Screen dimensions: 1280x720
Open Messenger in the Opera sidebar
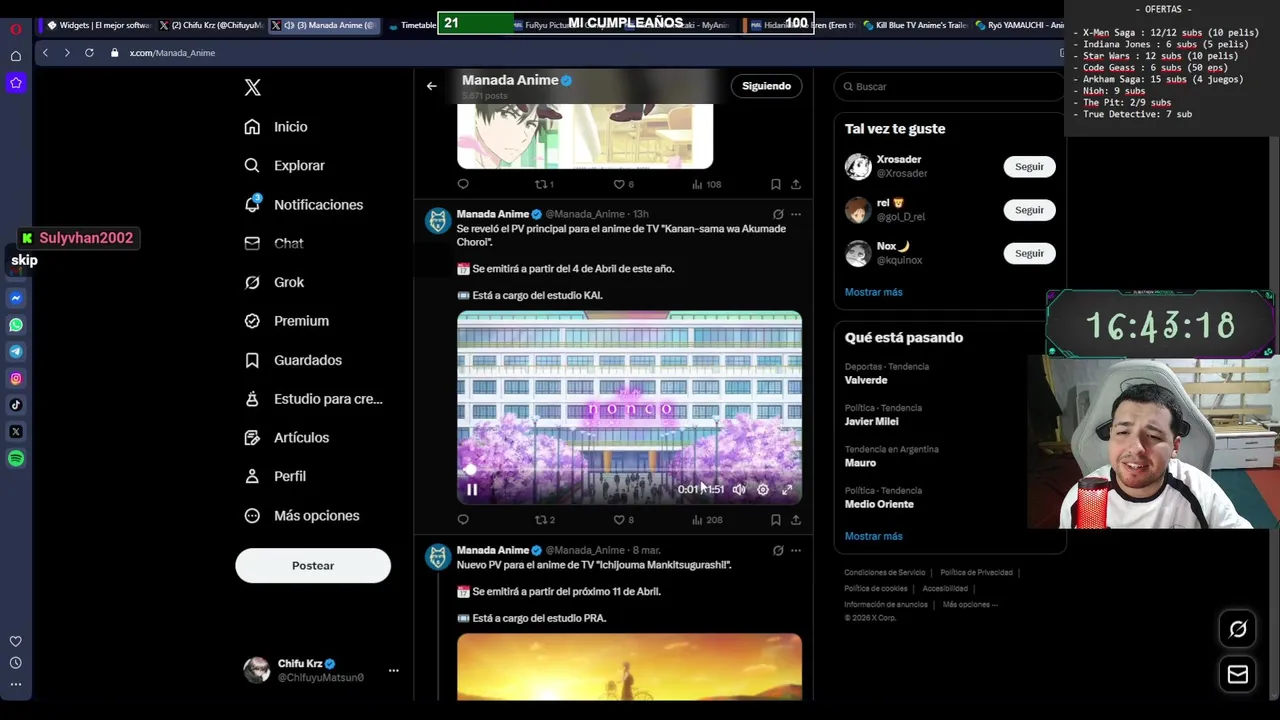click(16, 298)
